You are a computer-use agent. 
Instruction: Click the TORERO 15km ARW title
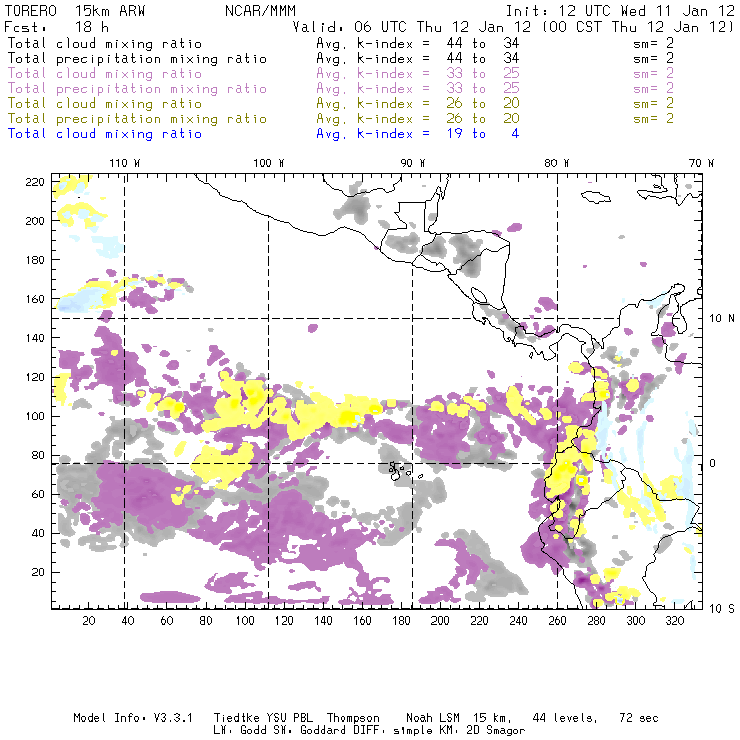pos(64,11)
